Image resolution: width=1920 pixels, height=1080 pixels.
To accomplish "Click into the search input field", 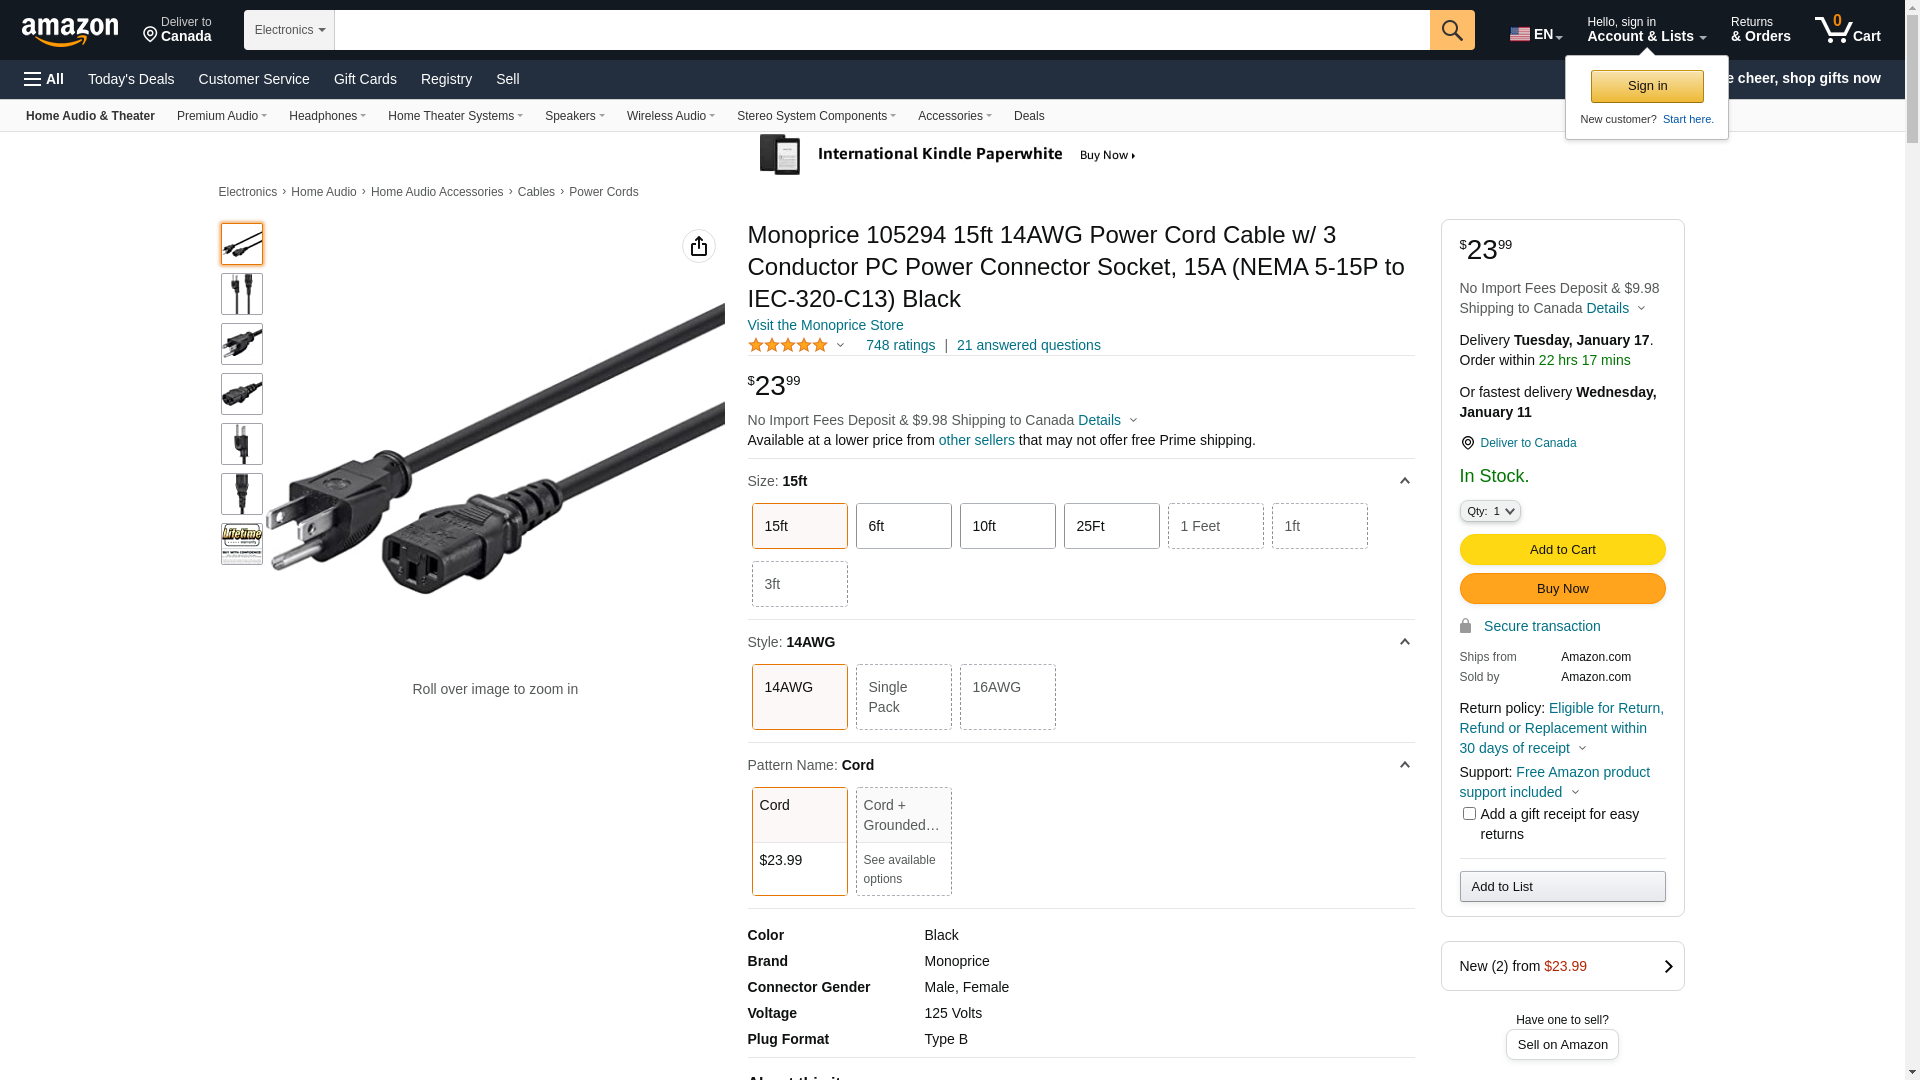I will click(880, 30).
